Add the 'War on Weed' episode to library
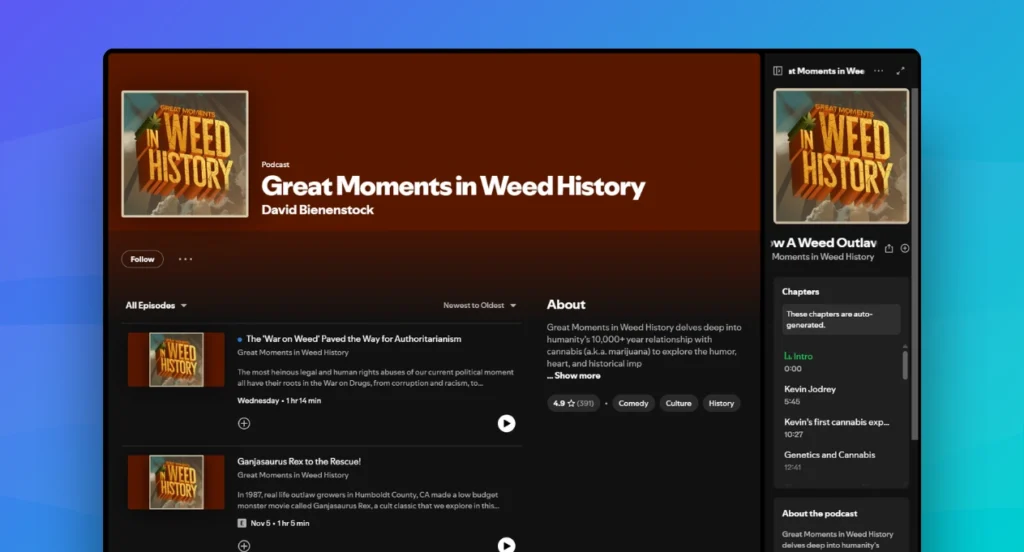The image size is (1024, 552). point(244,423)
